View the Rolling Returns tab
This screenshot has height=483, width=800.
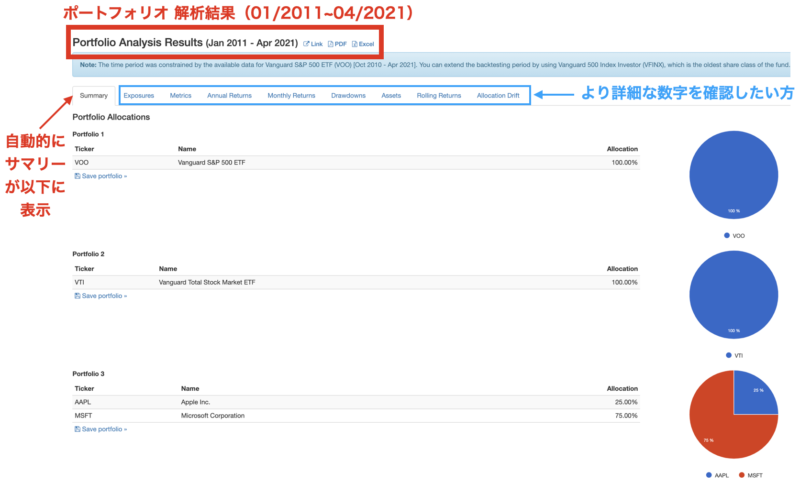click(x=439, y=95)
